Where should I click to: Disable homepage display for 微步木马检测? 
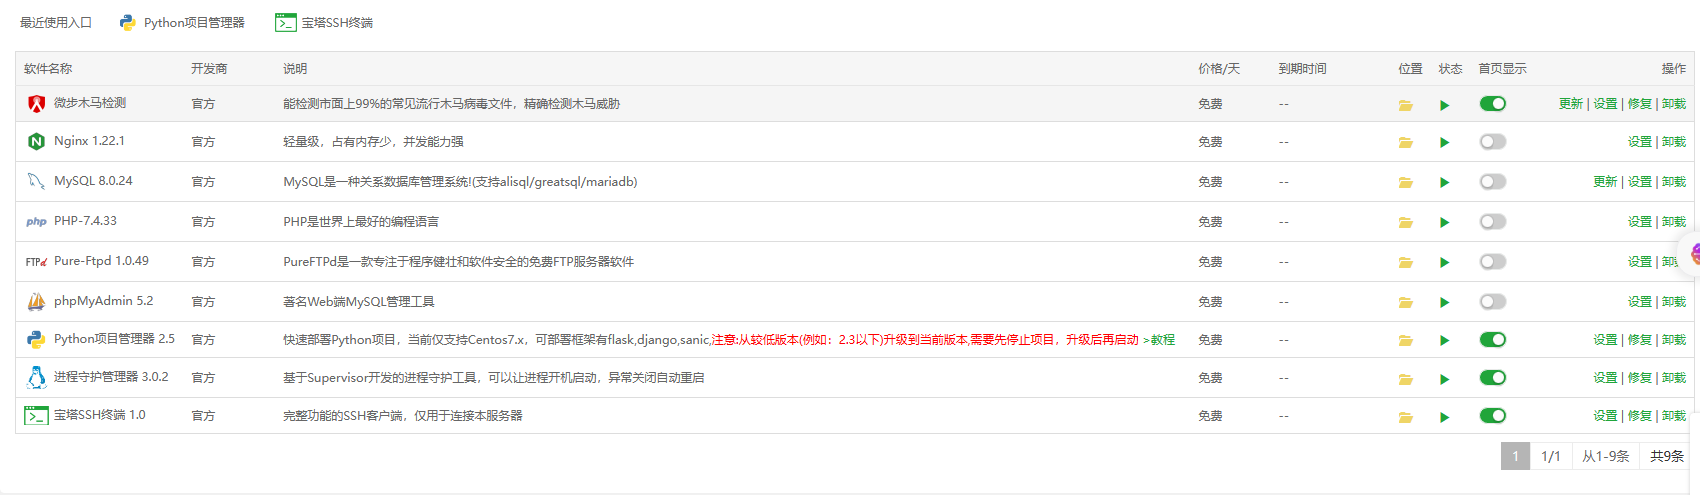tap(1493, 103)
